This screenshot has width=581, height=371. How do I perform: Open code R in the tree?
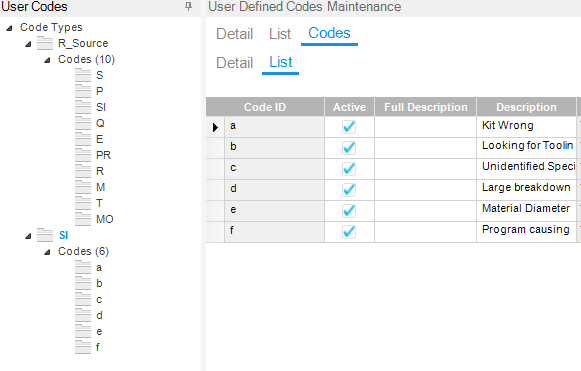click(x=100, y=171)
